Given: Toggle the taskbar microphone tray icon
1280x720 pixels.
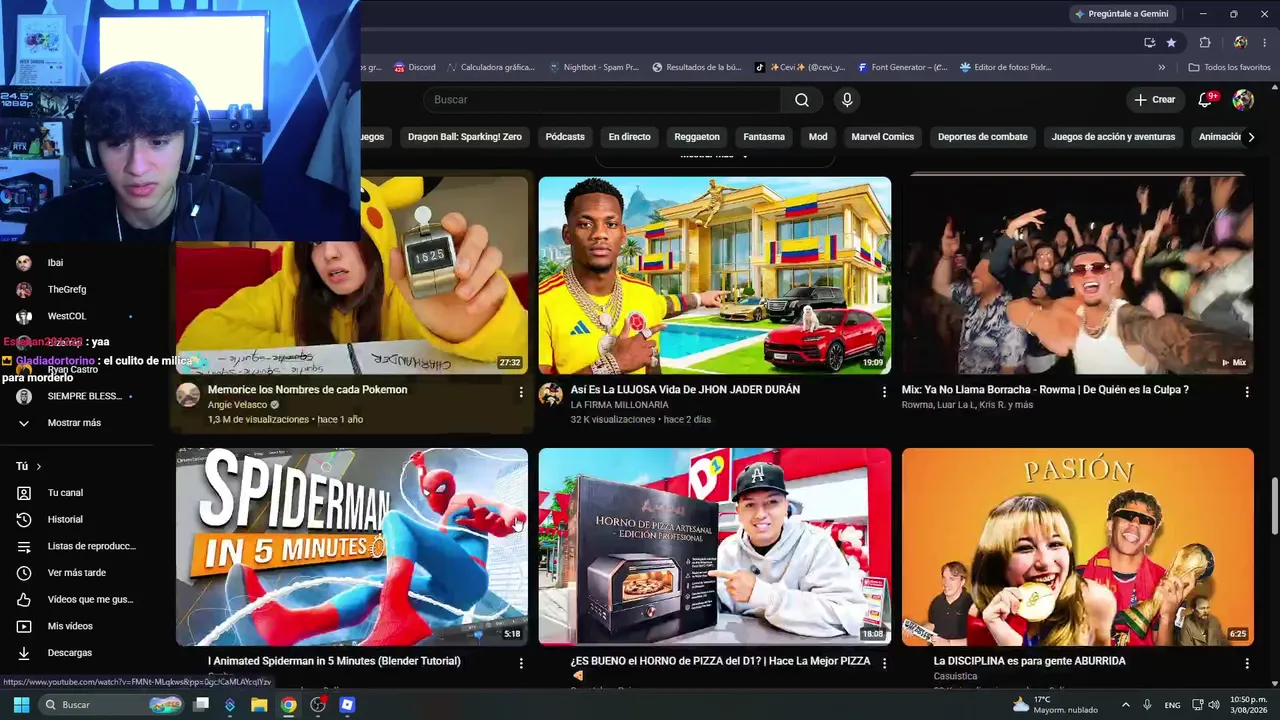Looking at the screenshot, I should 1147,705.
